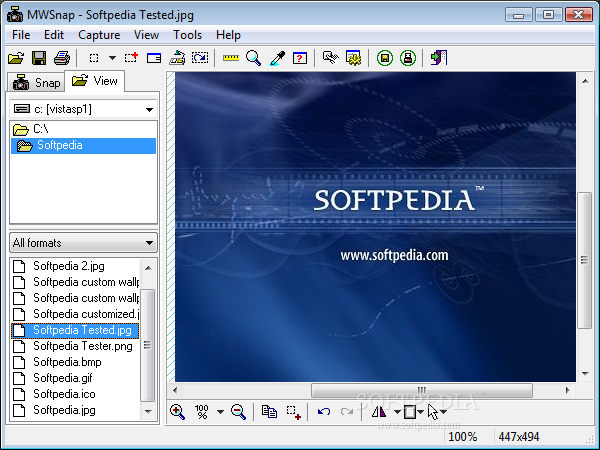Select file Softpedia Tested.jpg

click(x=75, y=330)
